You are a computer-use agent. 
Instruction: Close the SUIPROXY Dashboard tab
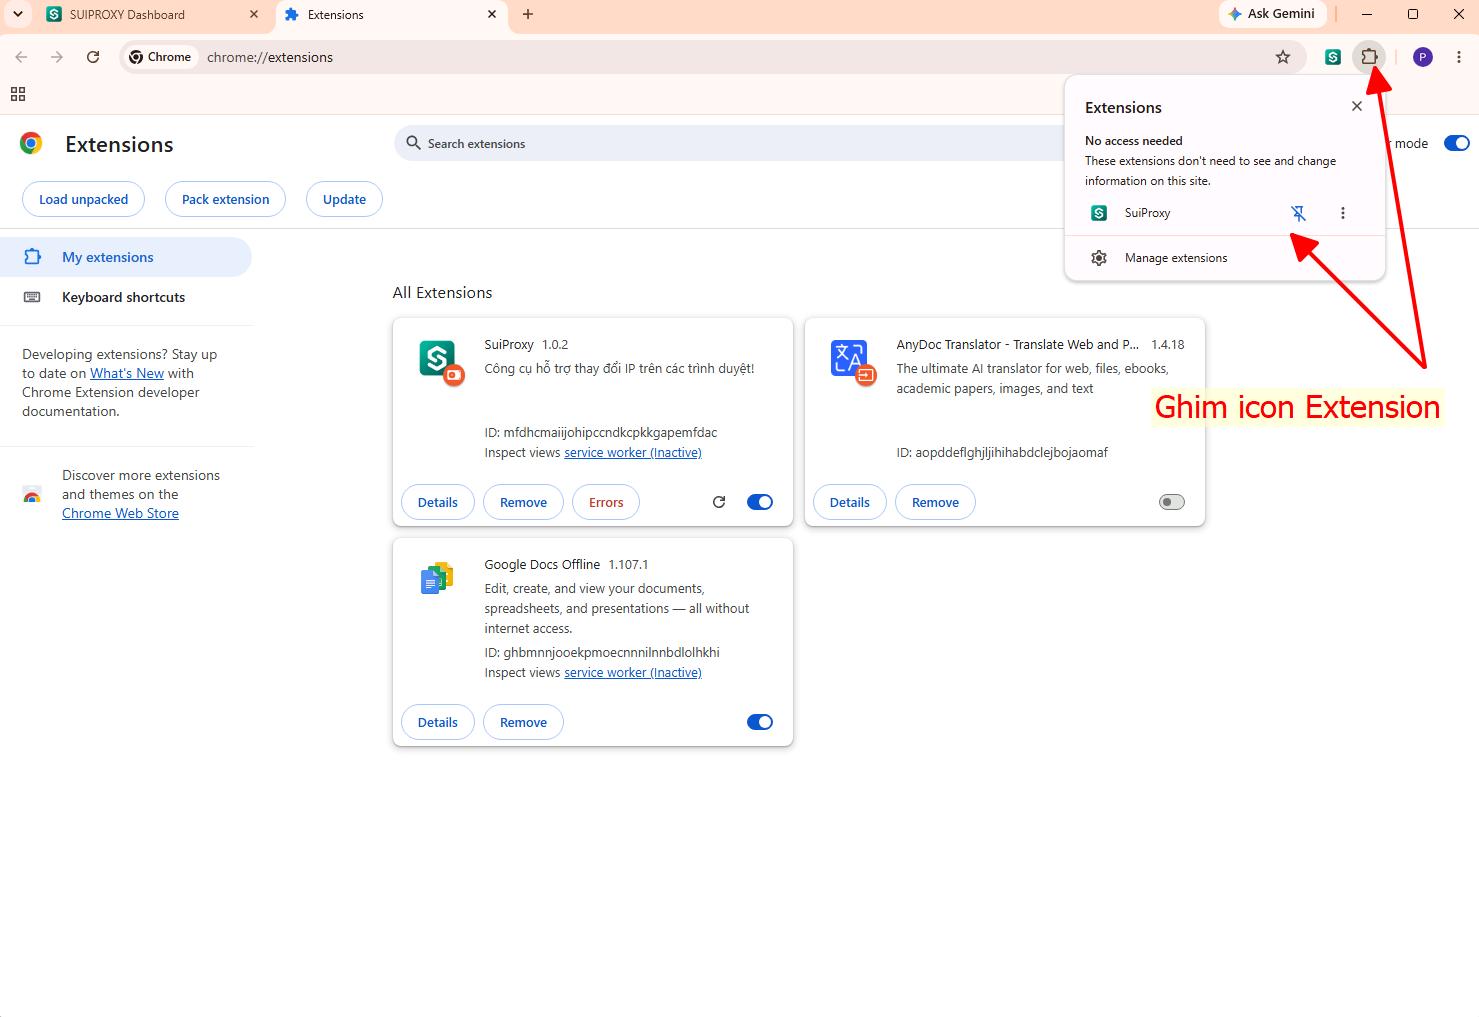[x=254, y=14]
